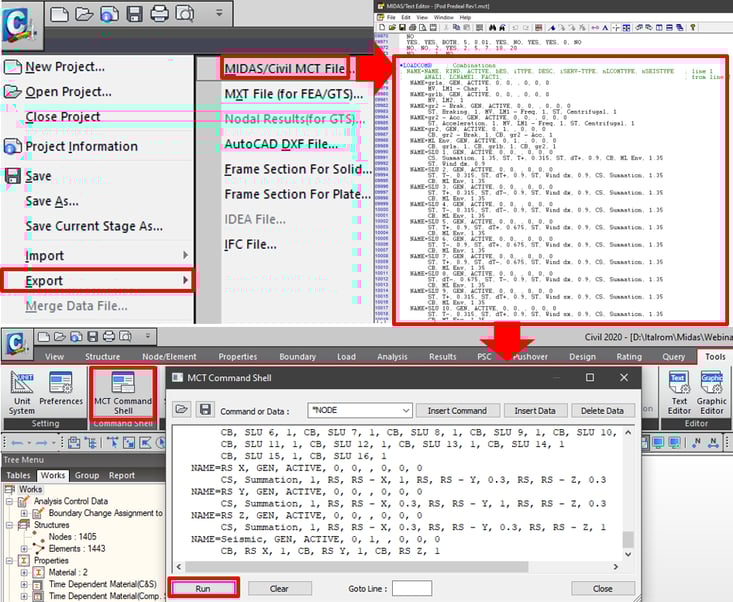The image size is (733, 602).
Task: Open the Group tab in Tree Menu
Action: (x=87, y=475)
